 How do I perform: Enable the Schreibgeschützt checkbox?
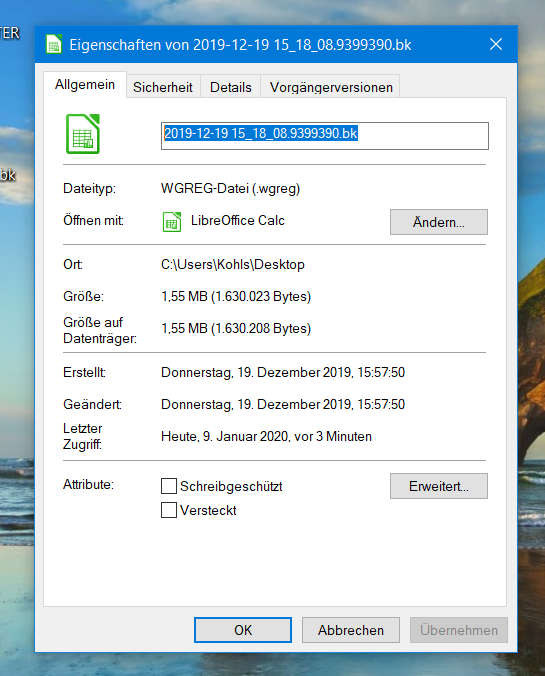[x=169, y=486]
